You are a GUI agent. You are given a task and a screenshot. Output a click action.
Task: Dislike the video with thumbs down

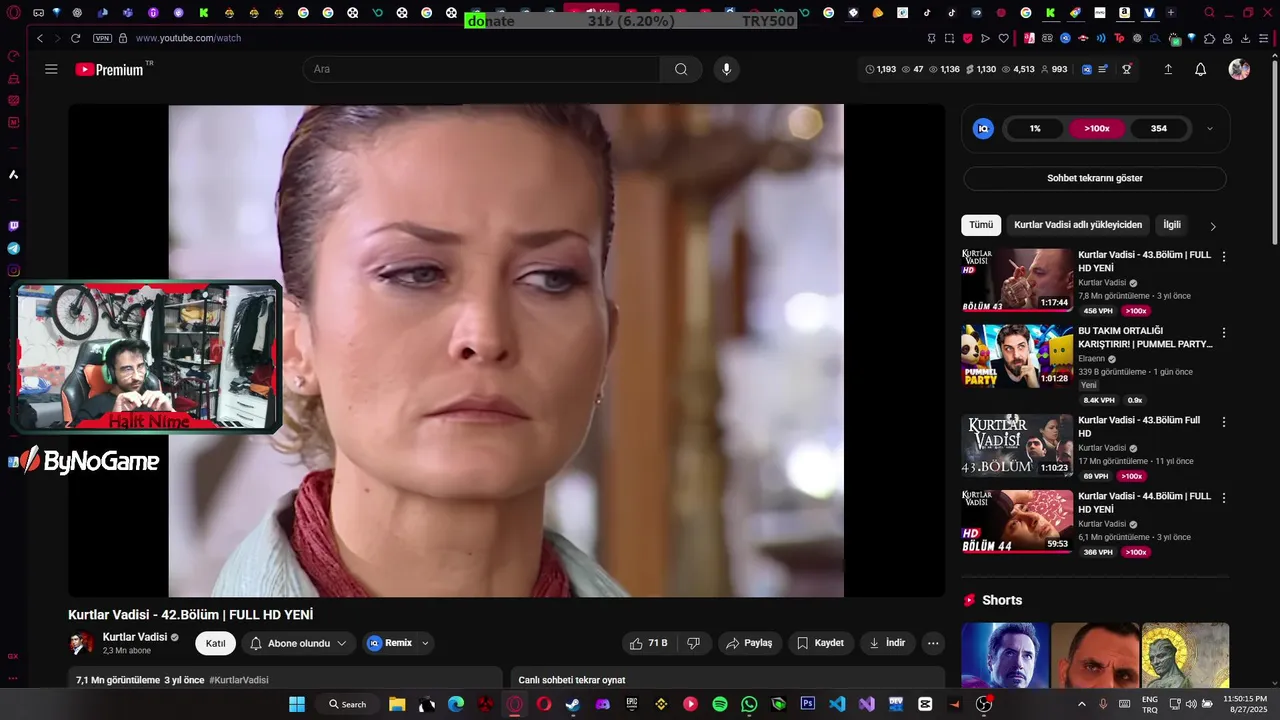click(x=694, y=643)
